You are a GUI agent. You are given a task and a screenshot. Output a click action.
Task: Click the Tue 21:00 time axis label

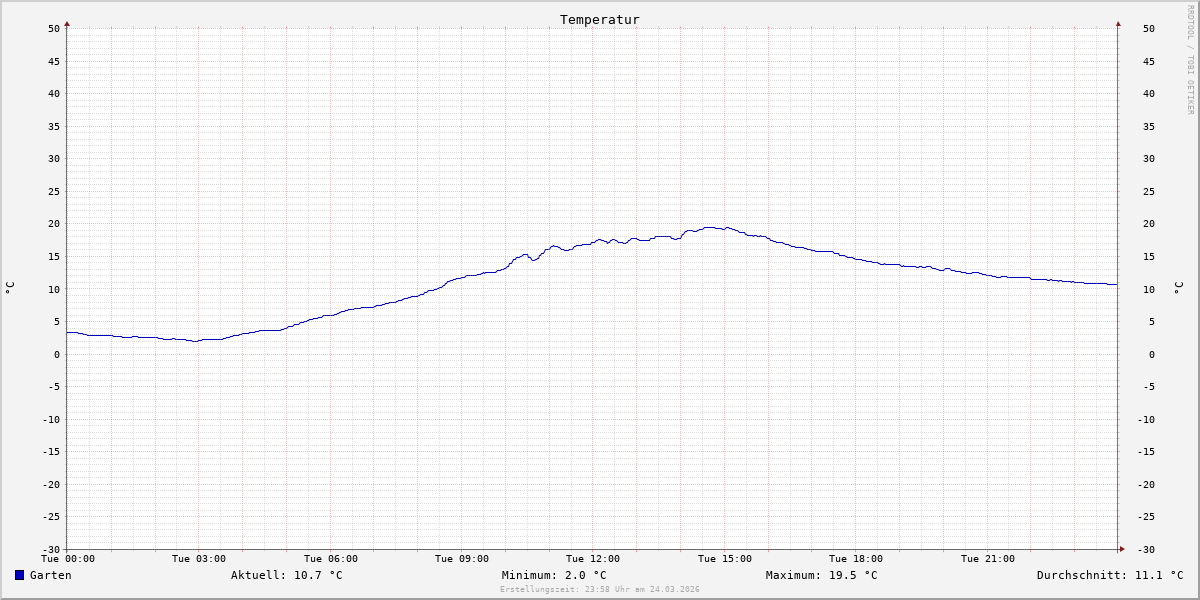(988, 559)
